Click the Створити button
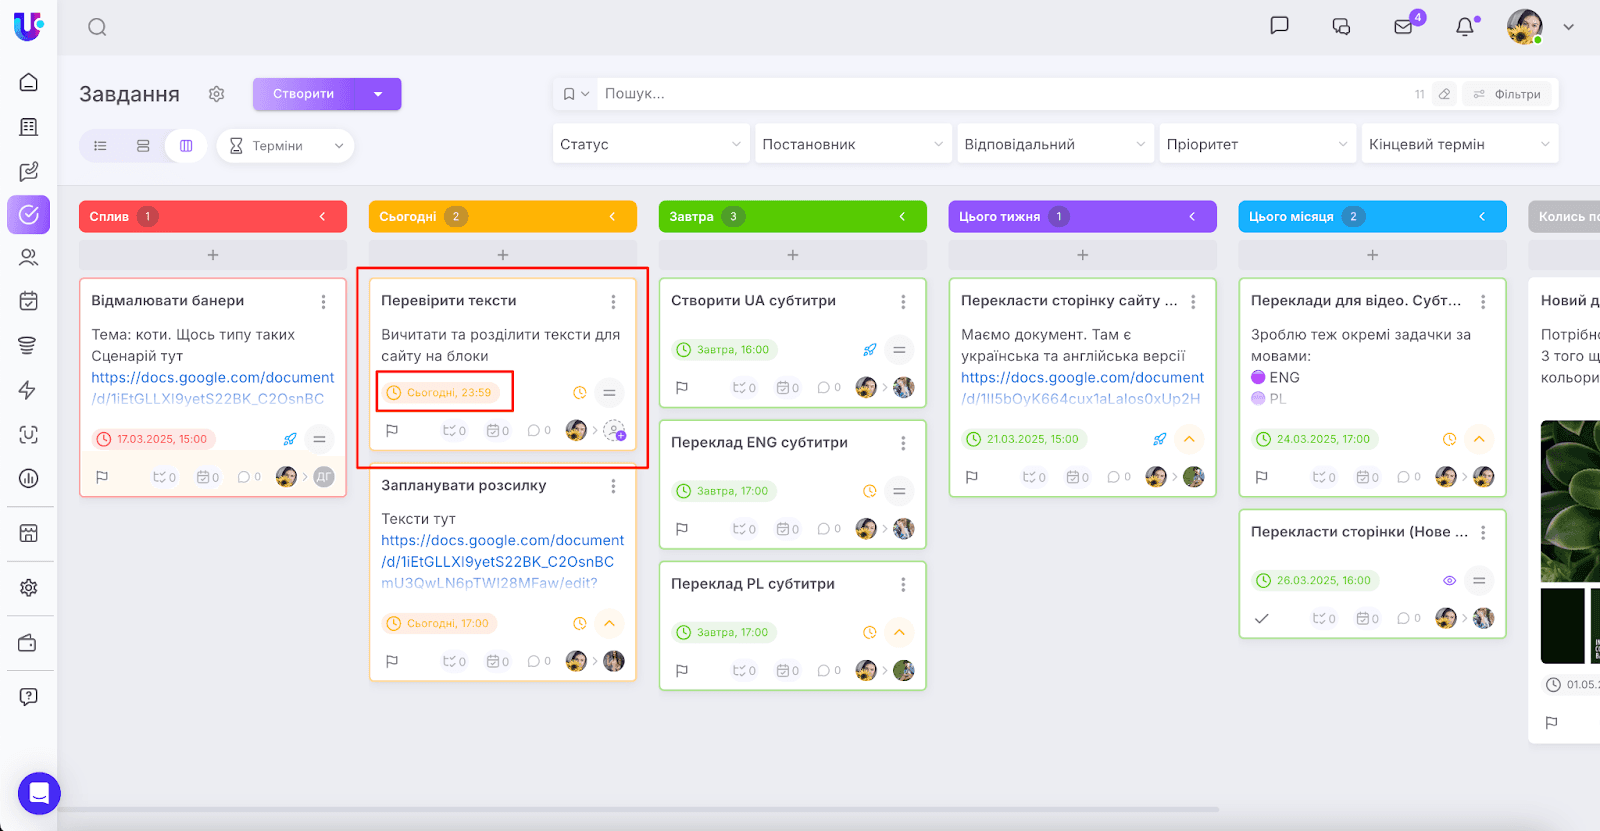1600x831 pixels. [304, 94]
